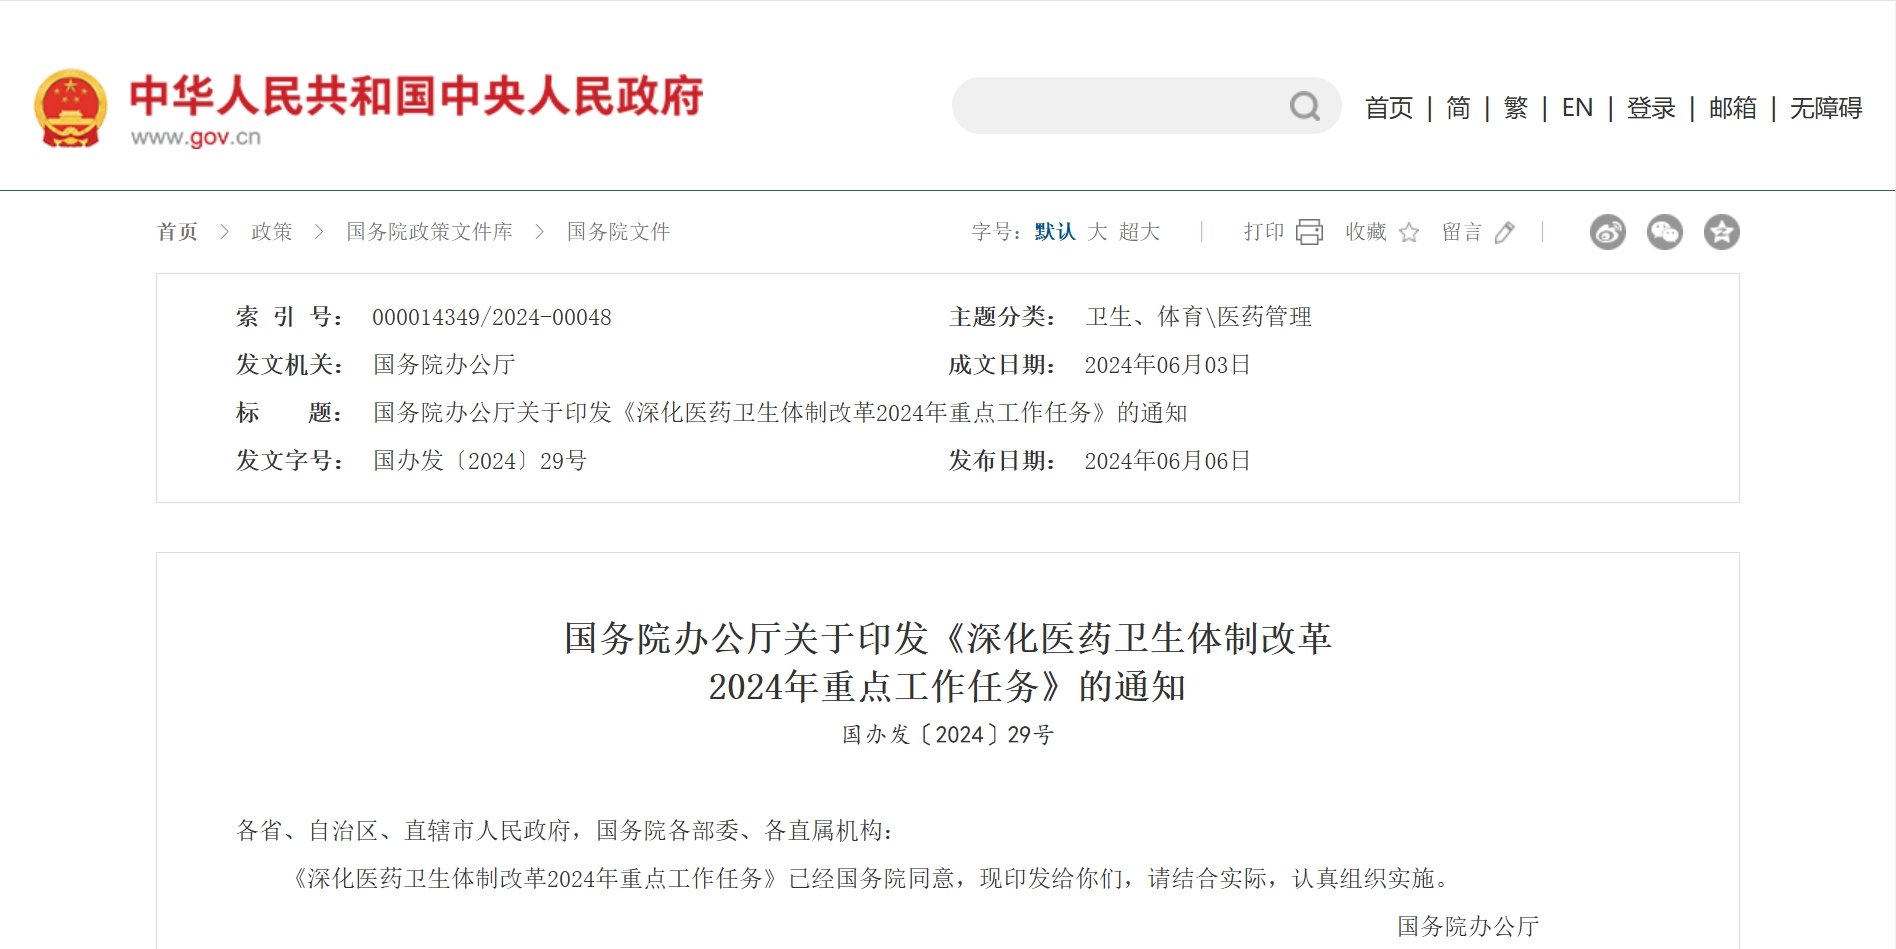The width and height of the screenshot is (1896, 949).
Task: Share to WeChat via round icon
Action: click(x=1664, y=232)
